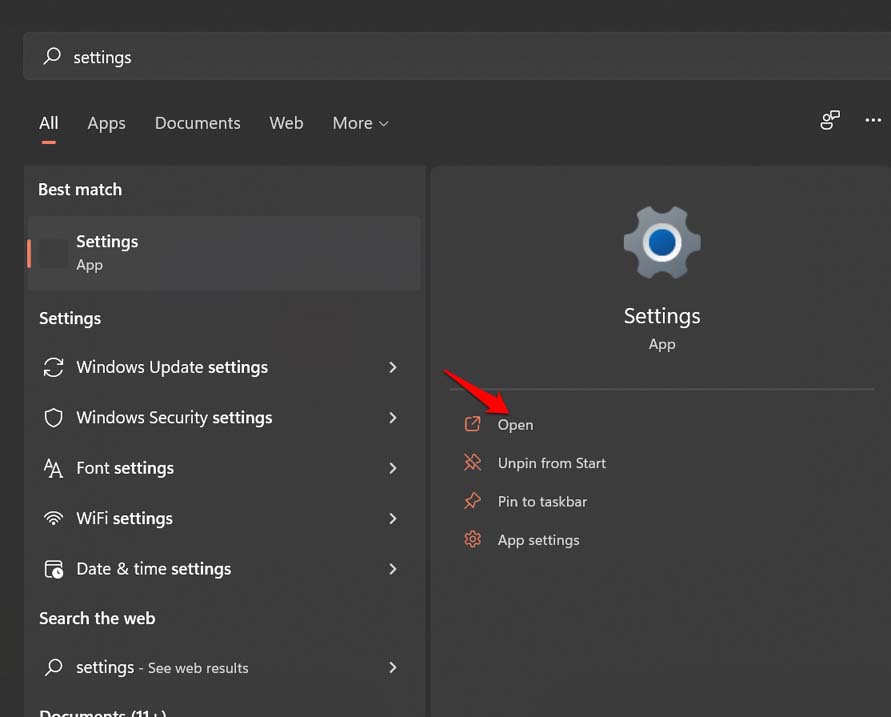
Task: Select the Web search tab
Action: (286, 123)
